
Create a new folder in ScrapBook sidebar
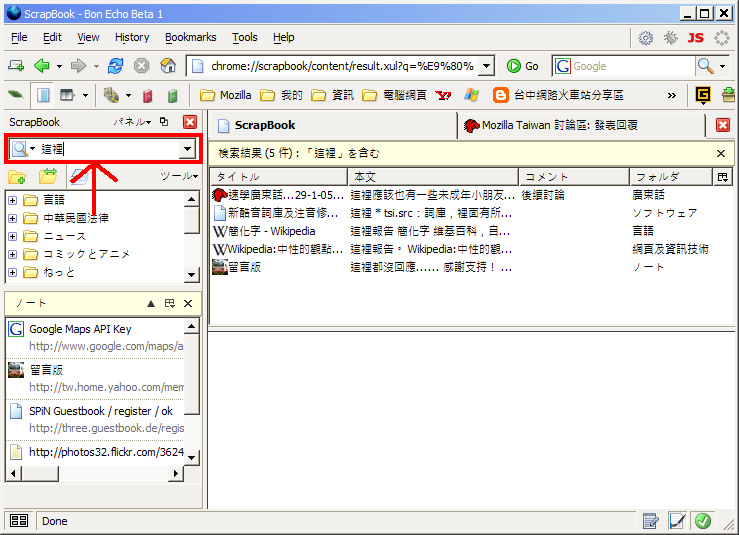point(17,177)
